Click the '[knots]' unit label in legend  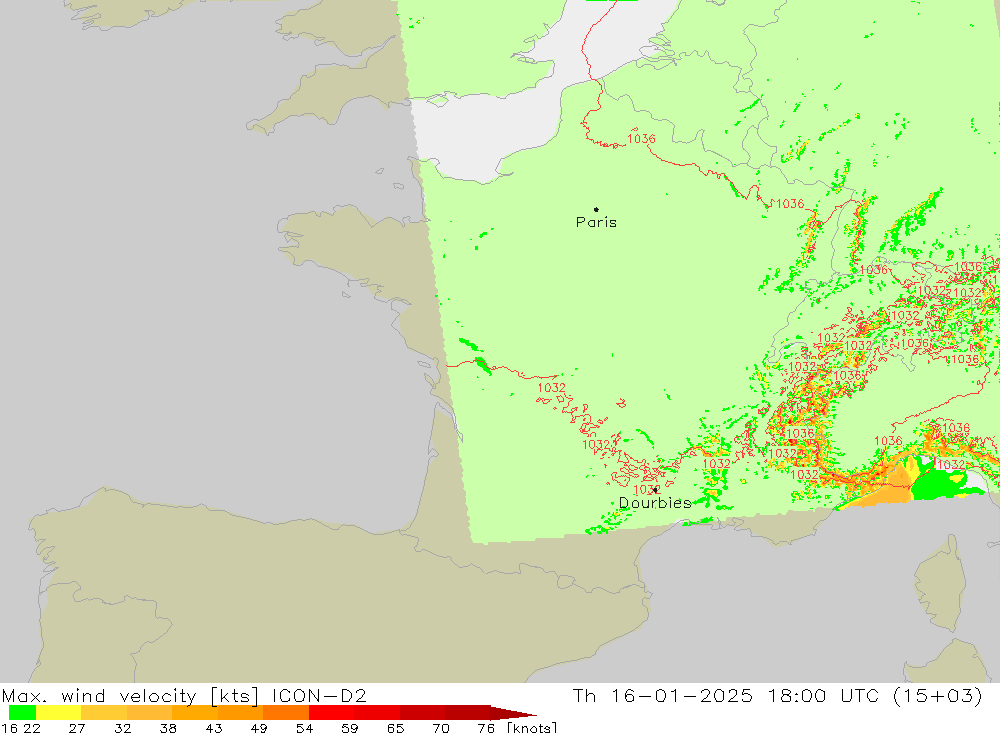tap(533, 727)
